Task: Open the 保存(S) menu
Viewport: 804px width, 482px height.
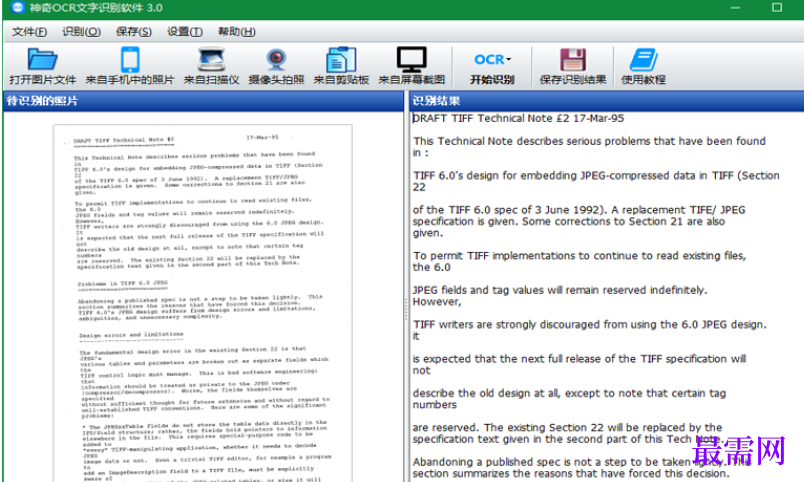Action: click(x=133, y=32)
